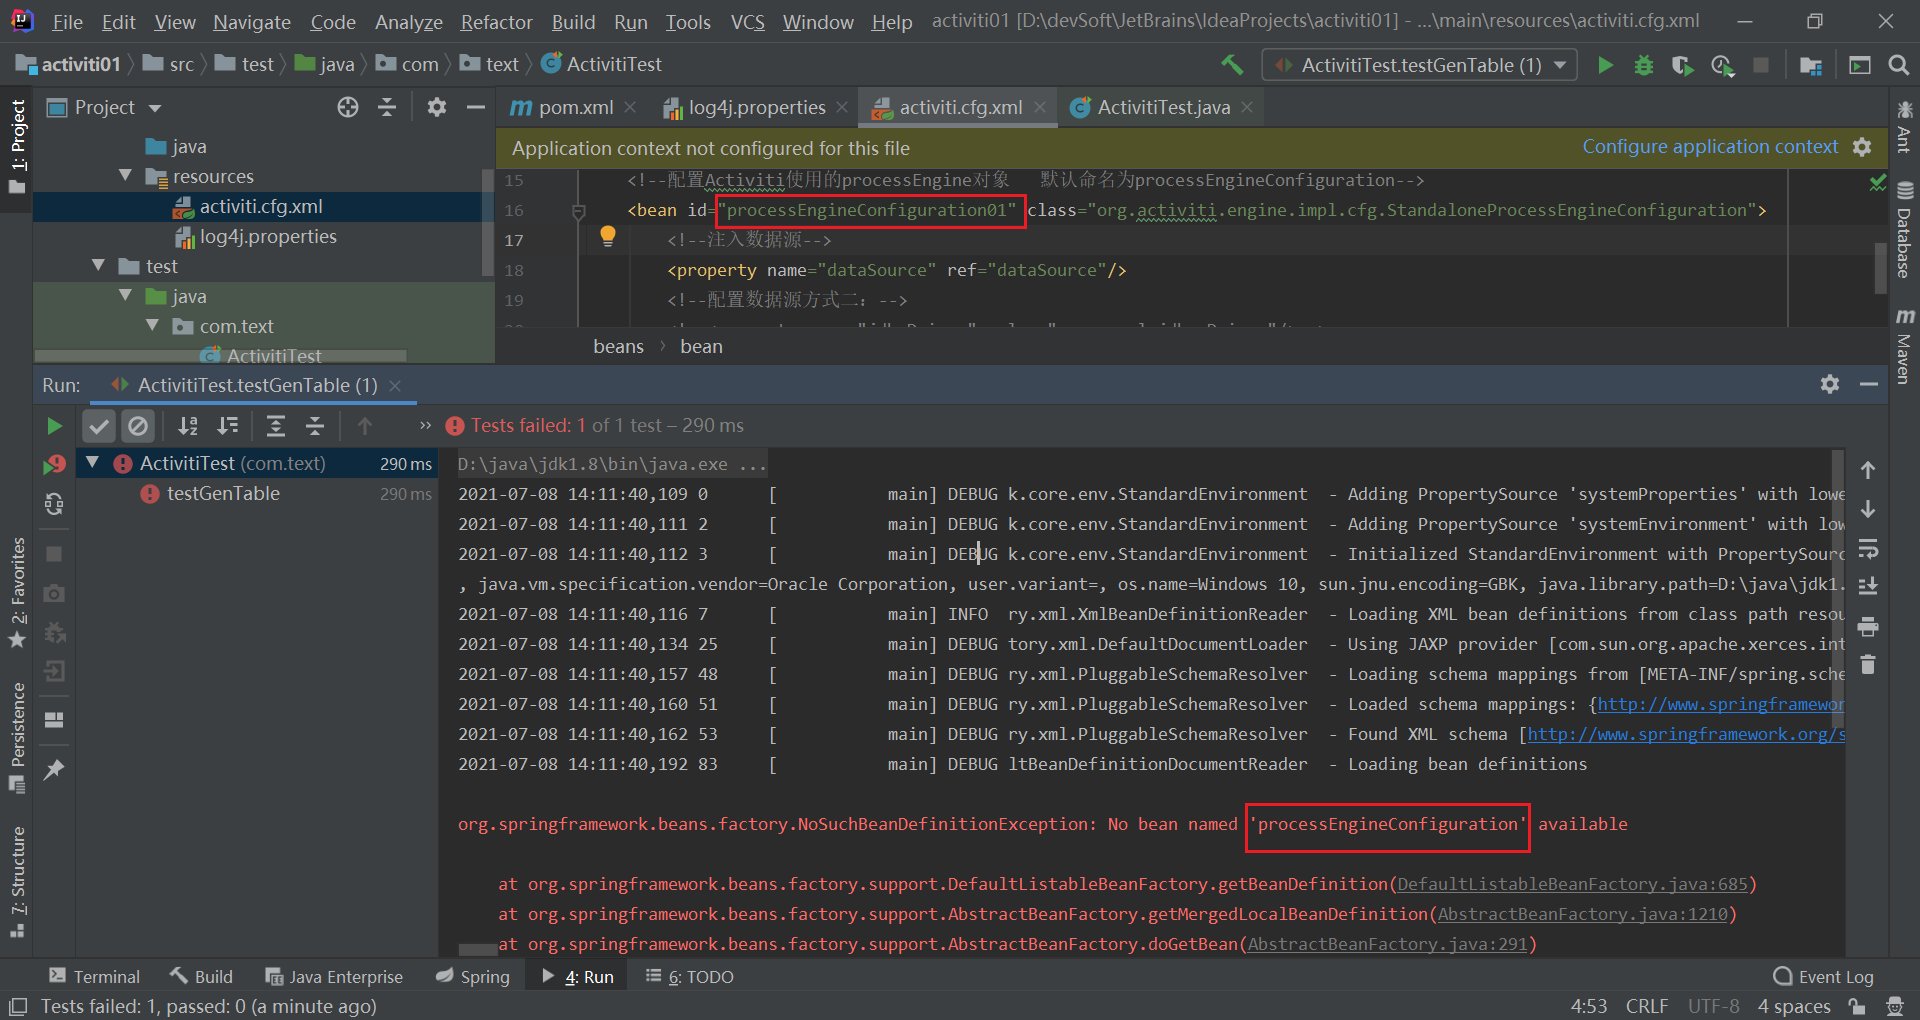Viewport: 1920px width, 1020px height.
Task: Click locate/select opened file icon in Project panel
Action: coord(347,107)
